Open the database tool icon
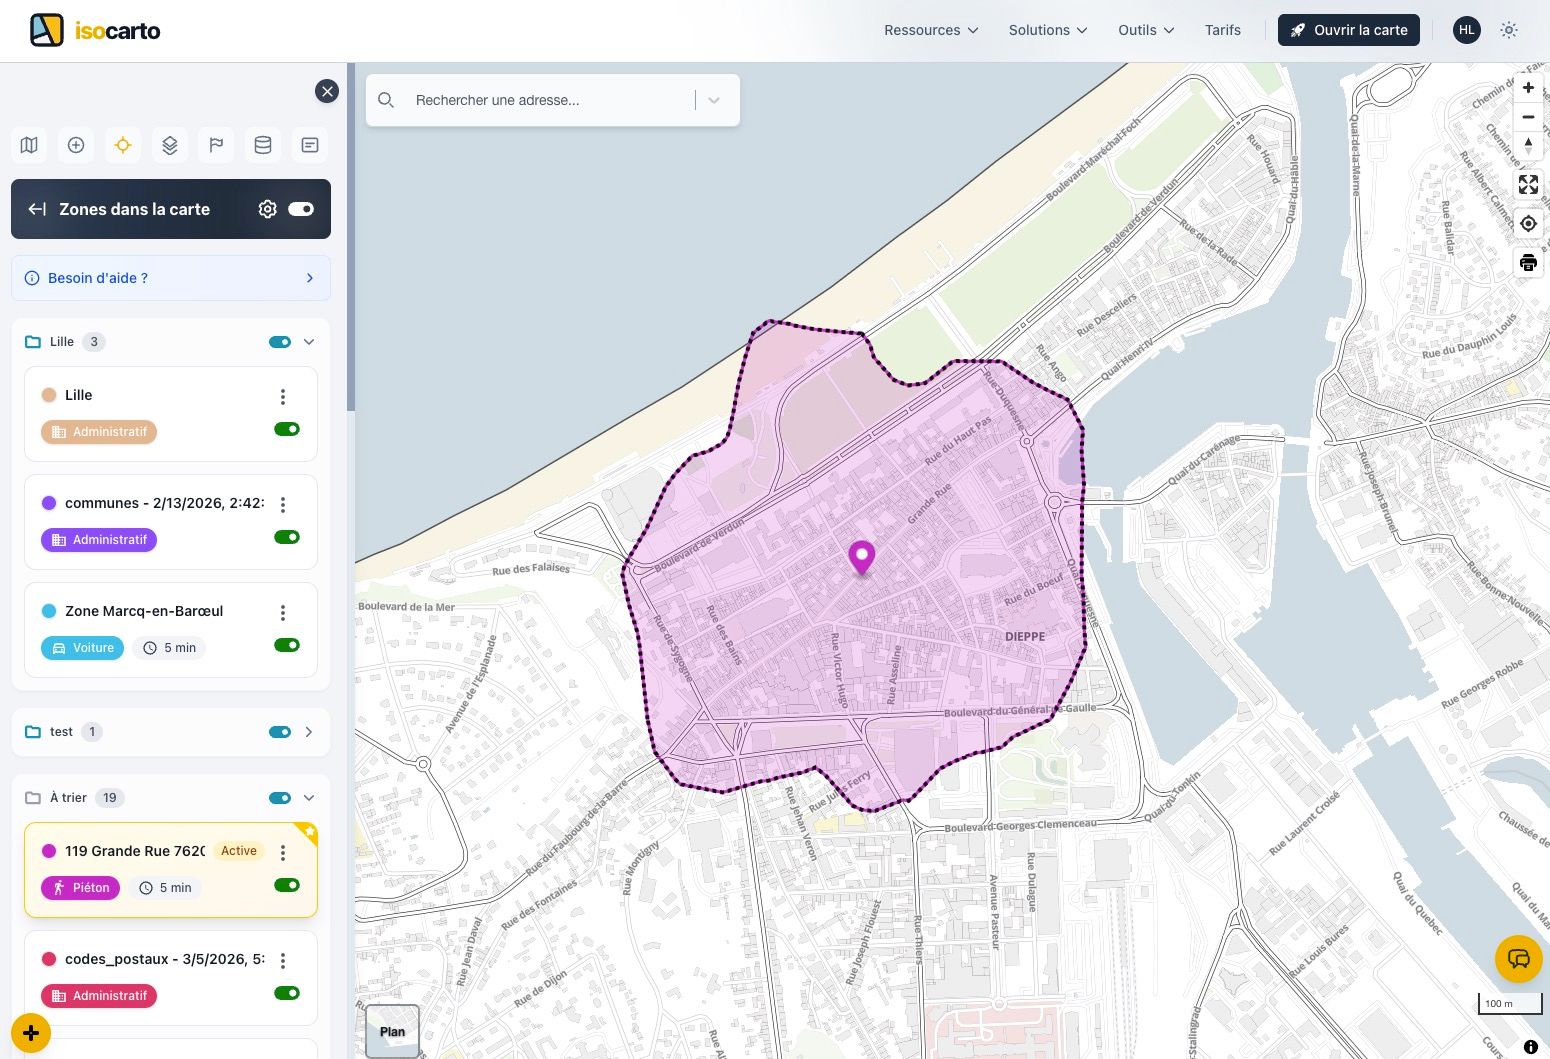1550x1059 pixels. 263,145
